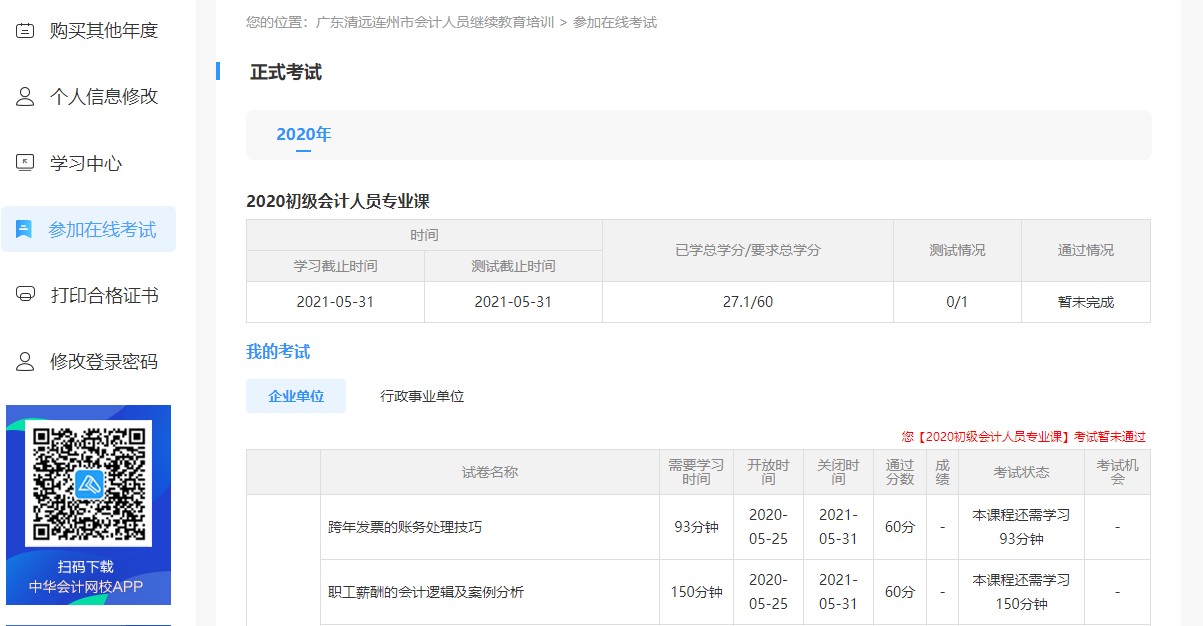Select the 2020年 year tab

pos(303,135)
